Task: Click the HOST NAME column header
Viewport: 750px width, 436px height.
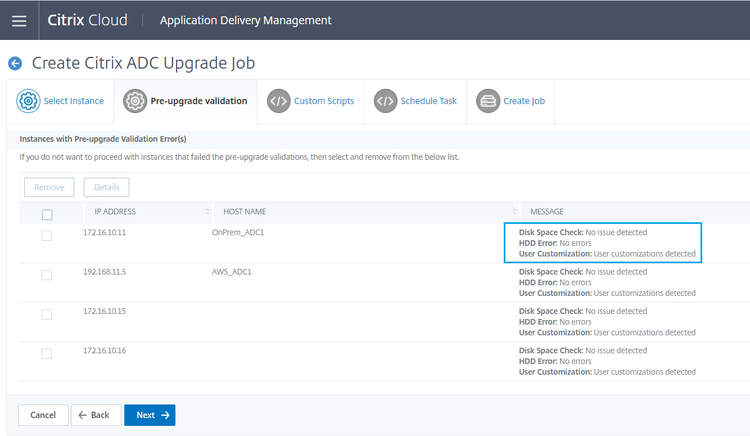Action: pos(244,211)
